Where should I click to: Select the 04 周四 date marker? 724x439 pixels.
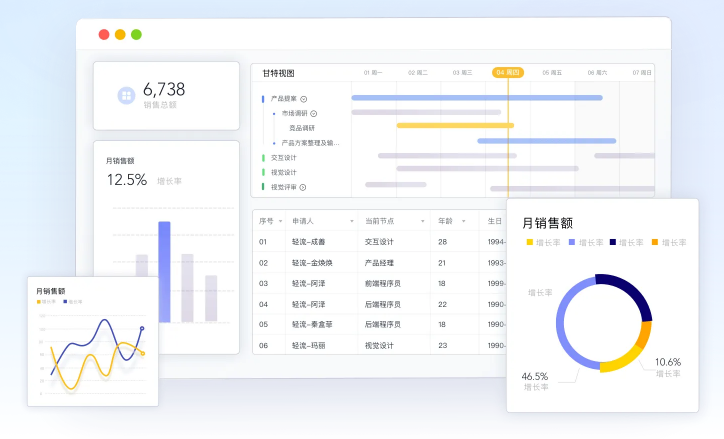click(x=508, y=73)
